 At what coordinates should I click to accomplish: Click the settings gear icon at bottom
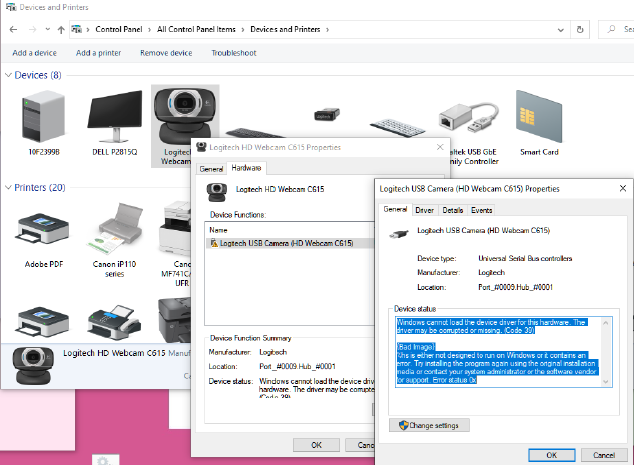[x=104, y=460]
